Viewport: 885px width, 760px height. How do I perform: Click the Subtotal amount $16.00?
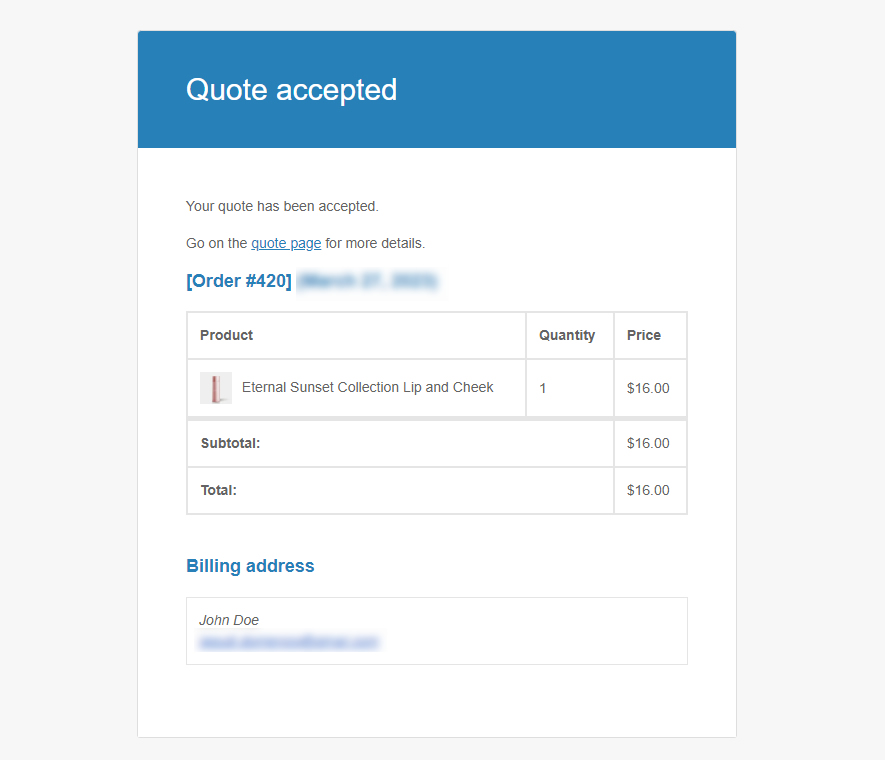[648, 443]
